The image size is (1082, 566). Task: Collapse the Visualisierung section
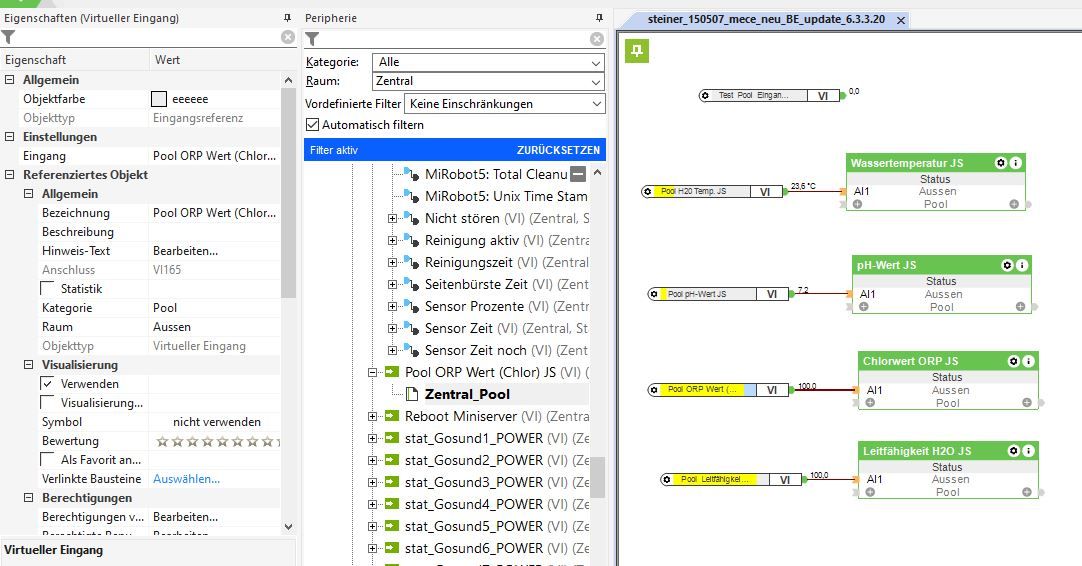(28, 364)
